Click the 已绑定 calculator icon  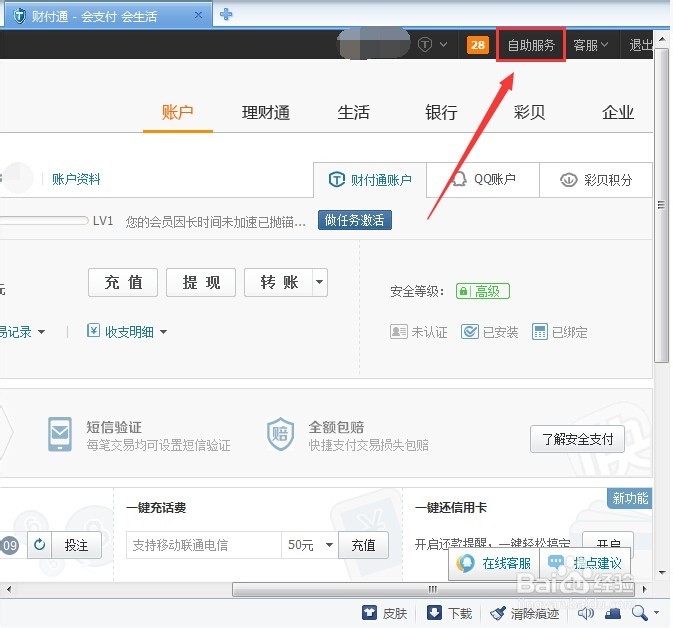coord(540,332)
